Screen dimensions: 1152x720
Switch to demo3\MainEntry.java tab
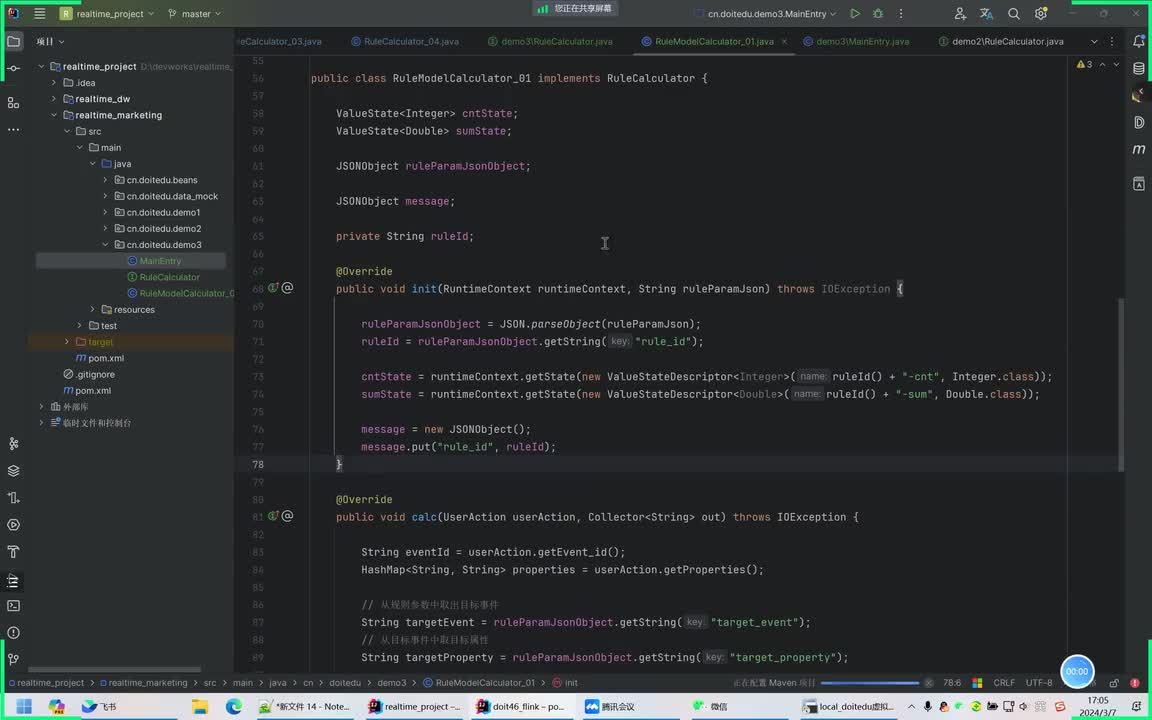862,42
